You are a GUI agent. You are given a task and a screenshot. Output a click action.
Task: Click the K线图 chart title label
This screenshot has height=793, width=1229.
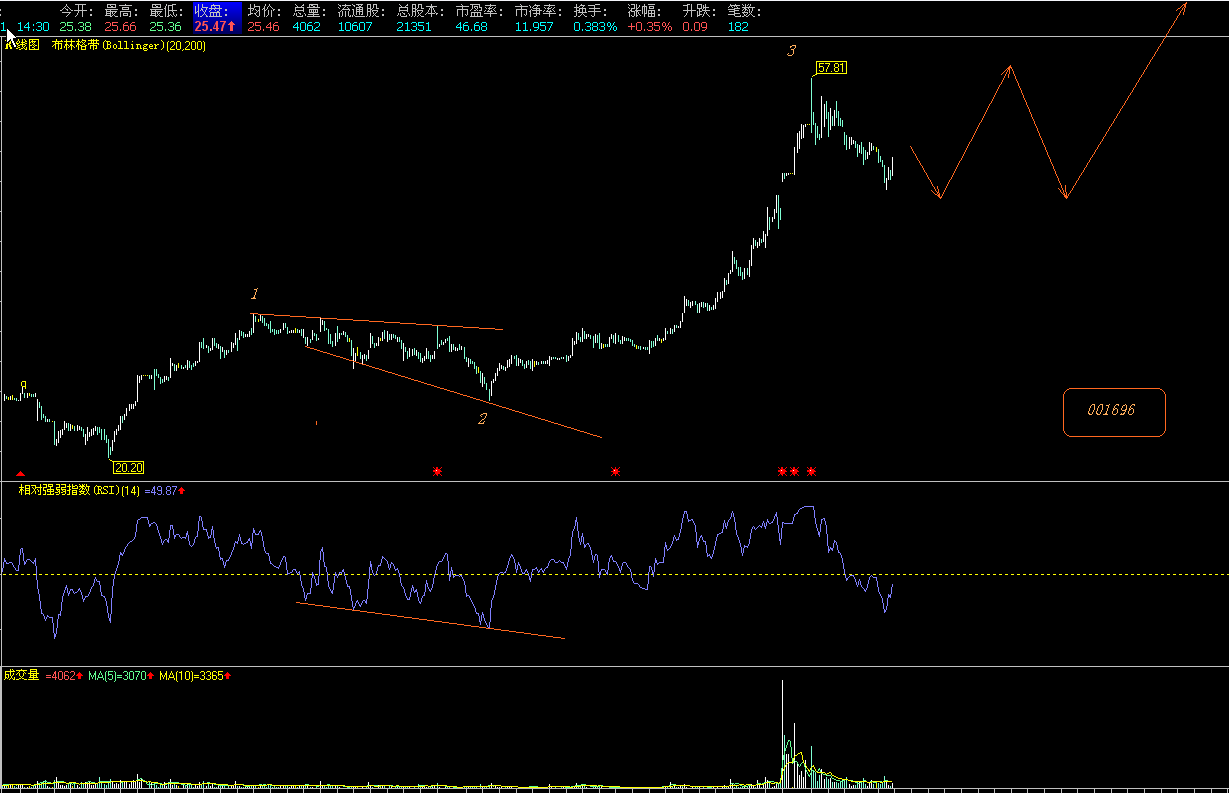[x=21, y=45]
